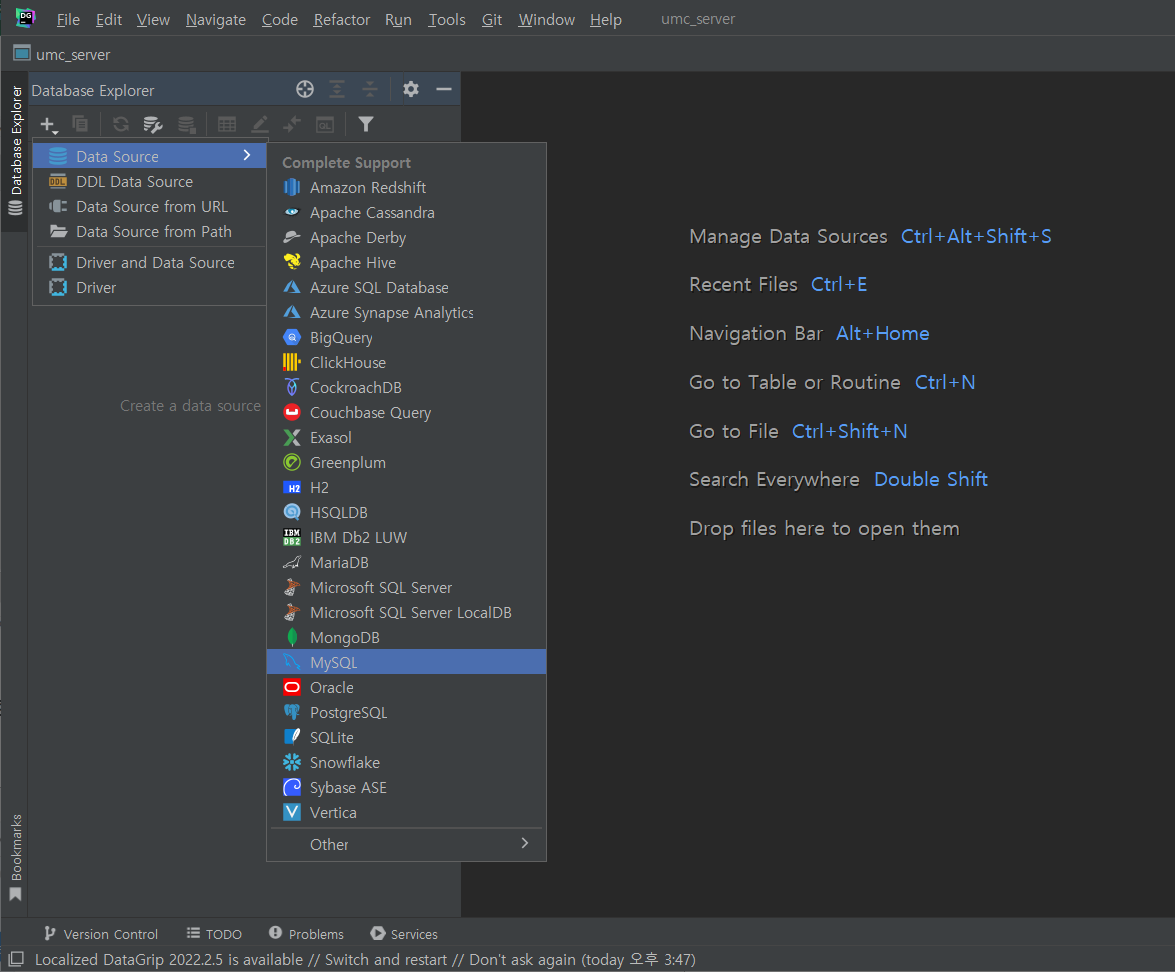Select Driver and Data Source
This screenshot has width=1175, height=972.
coord(150,262)
